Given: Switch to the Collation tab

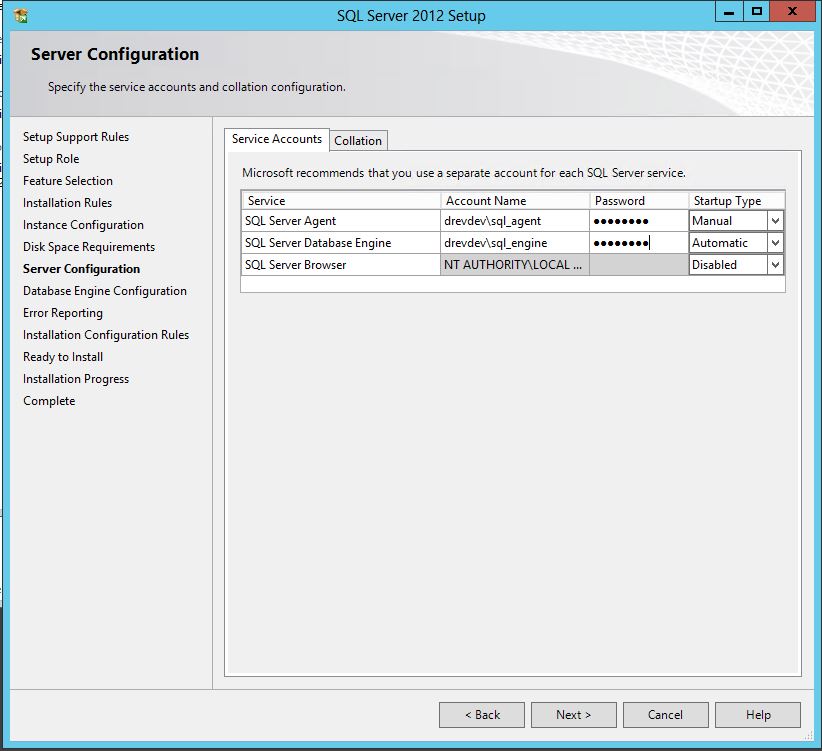Looking at the screenshot, I should (359, 140).
